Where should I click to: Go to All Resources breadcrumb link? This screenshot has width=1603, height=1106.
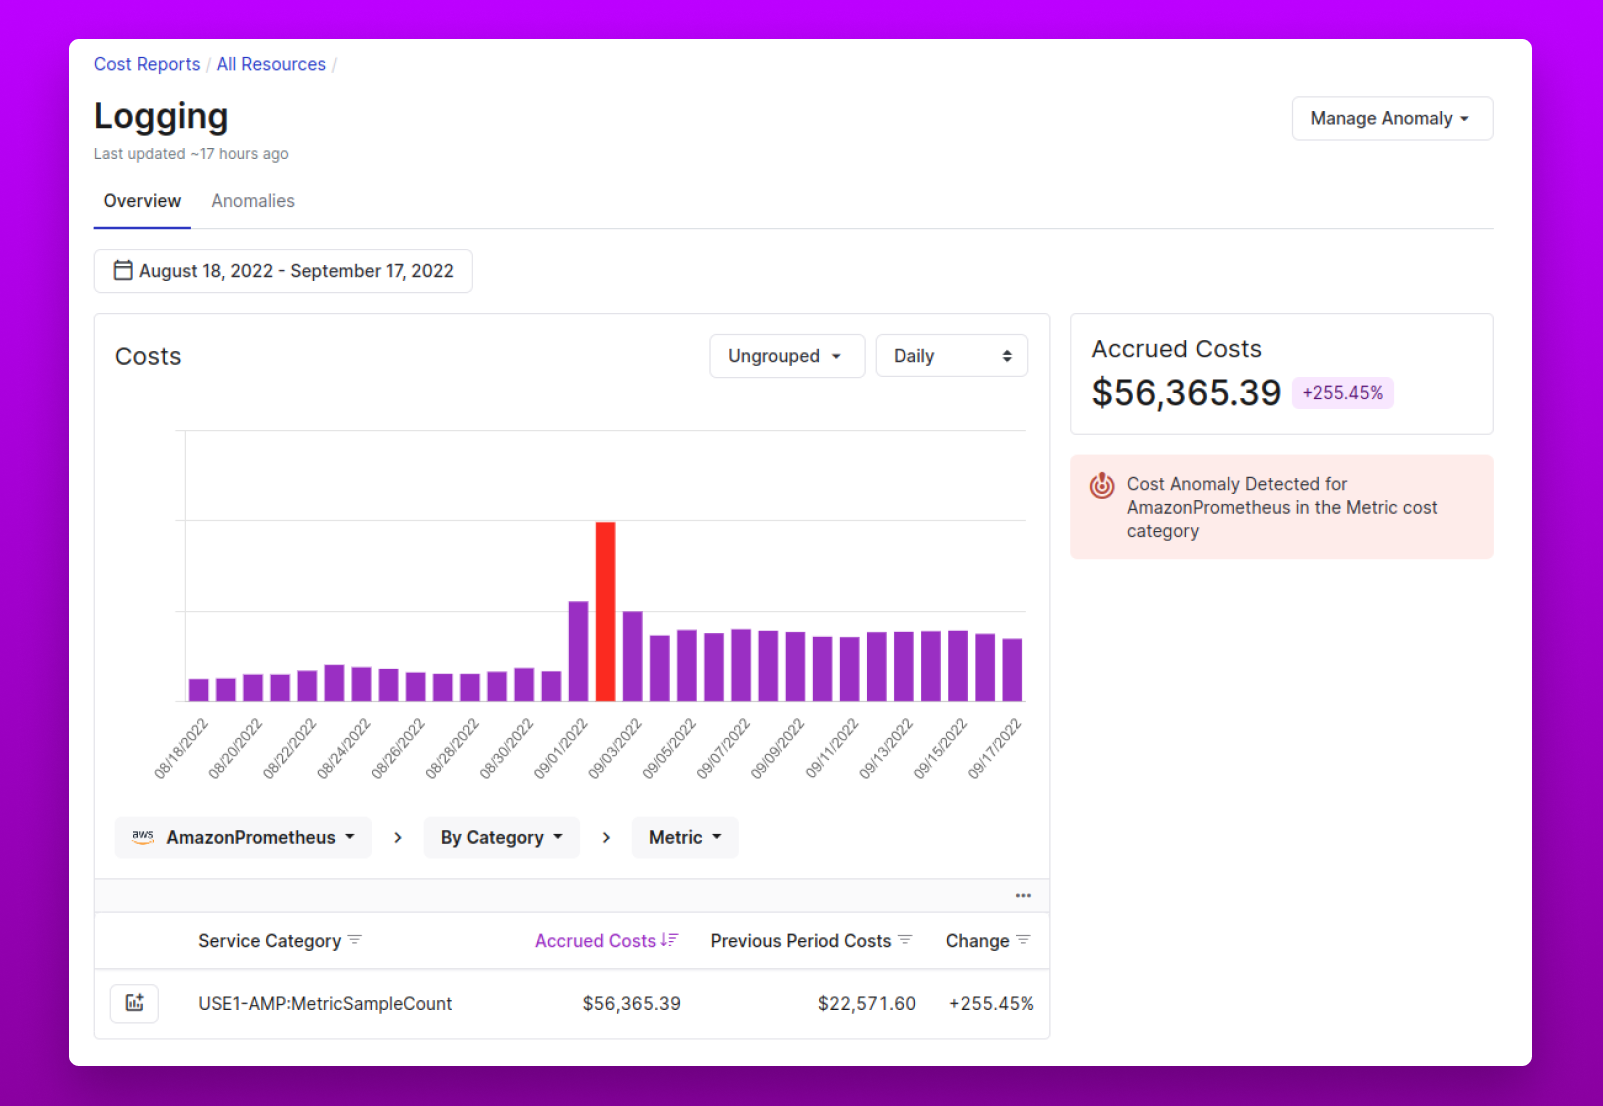pos(271,64)
